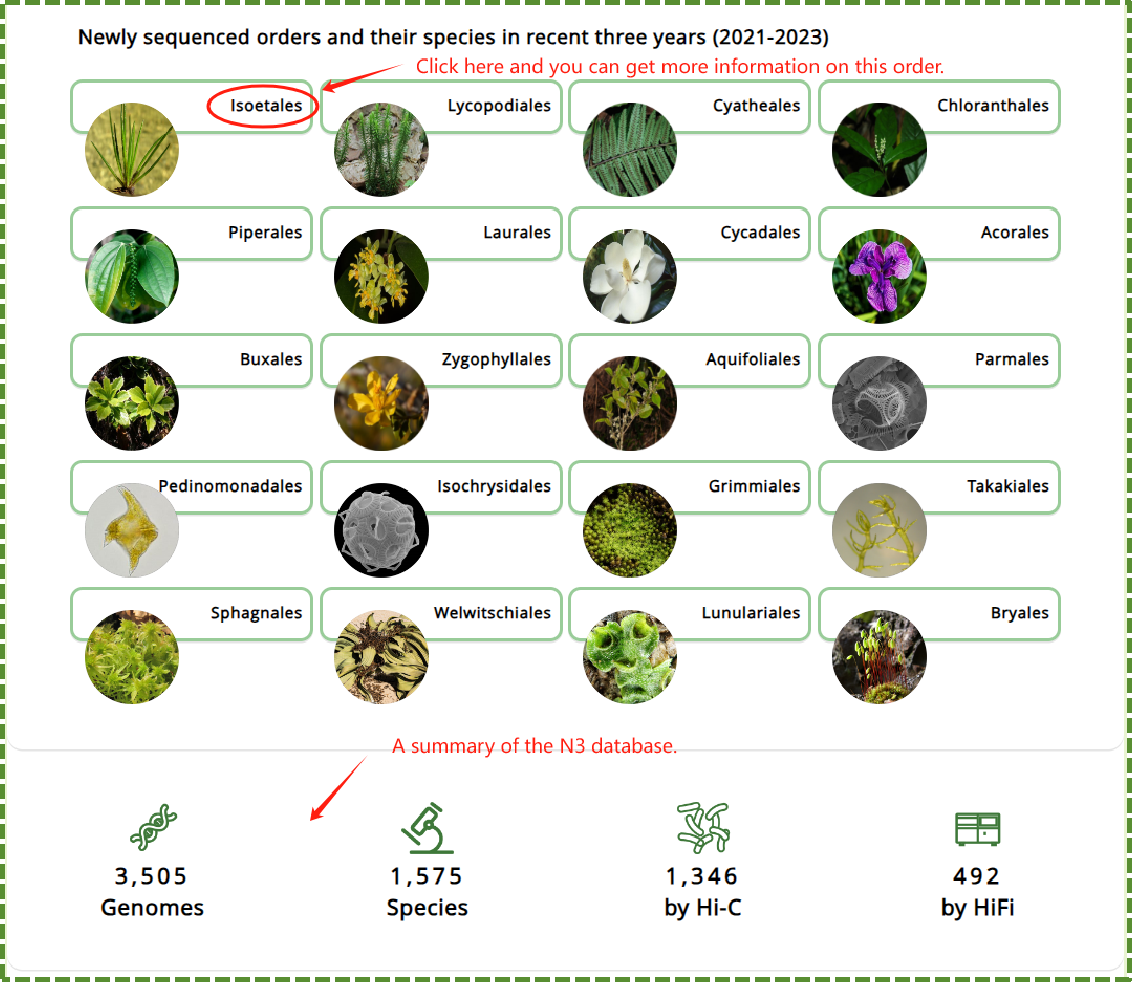Click the Welwitschiales plant thumbnail
The height and width of the screenshot is (982, 1132).
[381, 657]
